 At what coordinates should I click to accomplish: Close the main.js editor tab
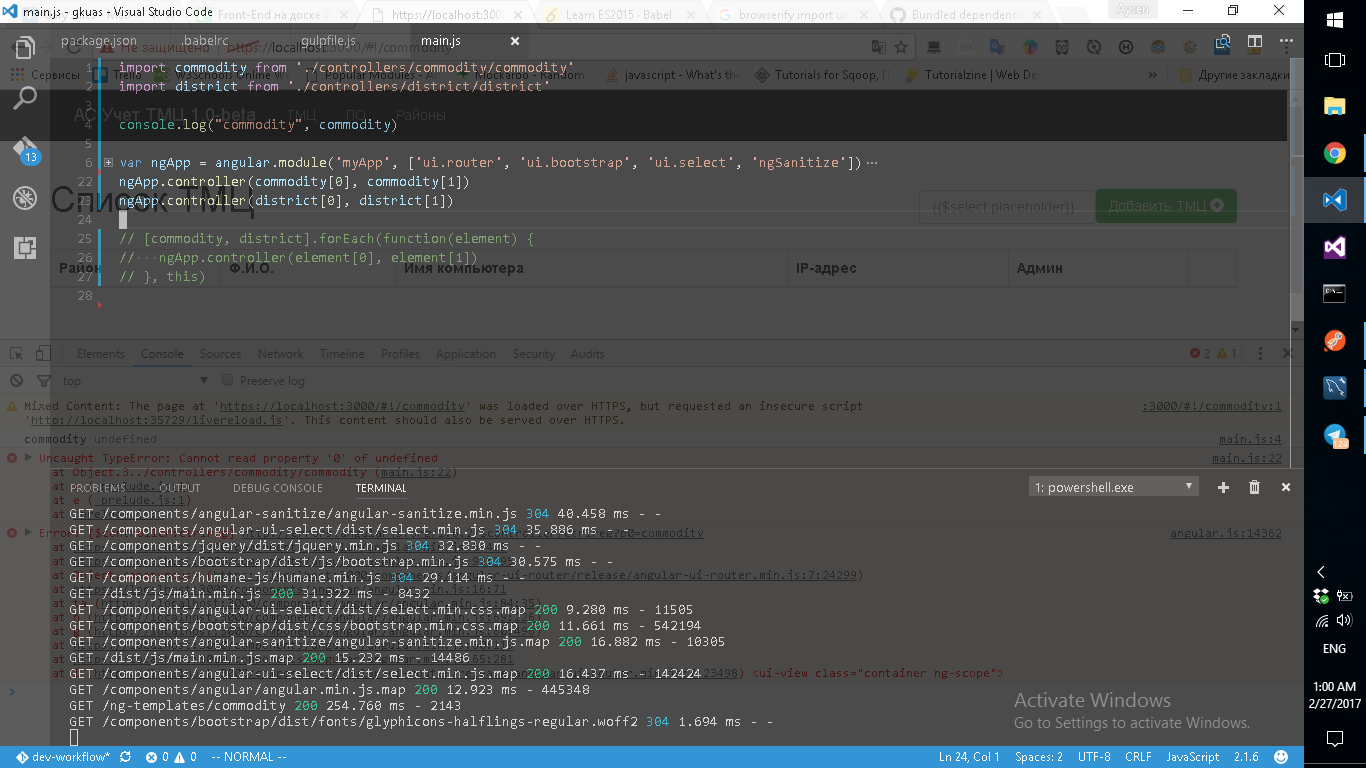[515, 41]
